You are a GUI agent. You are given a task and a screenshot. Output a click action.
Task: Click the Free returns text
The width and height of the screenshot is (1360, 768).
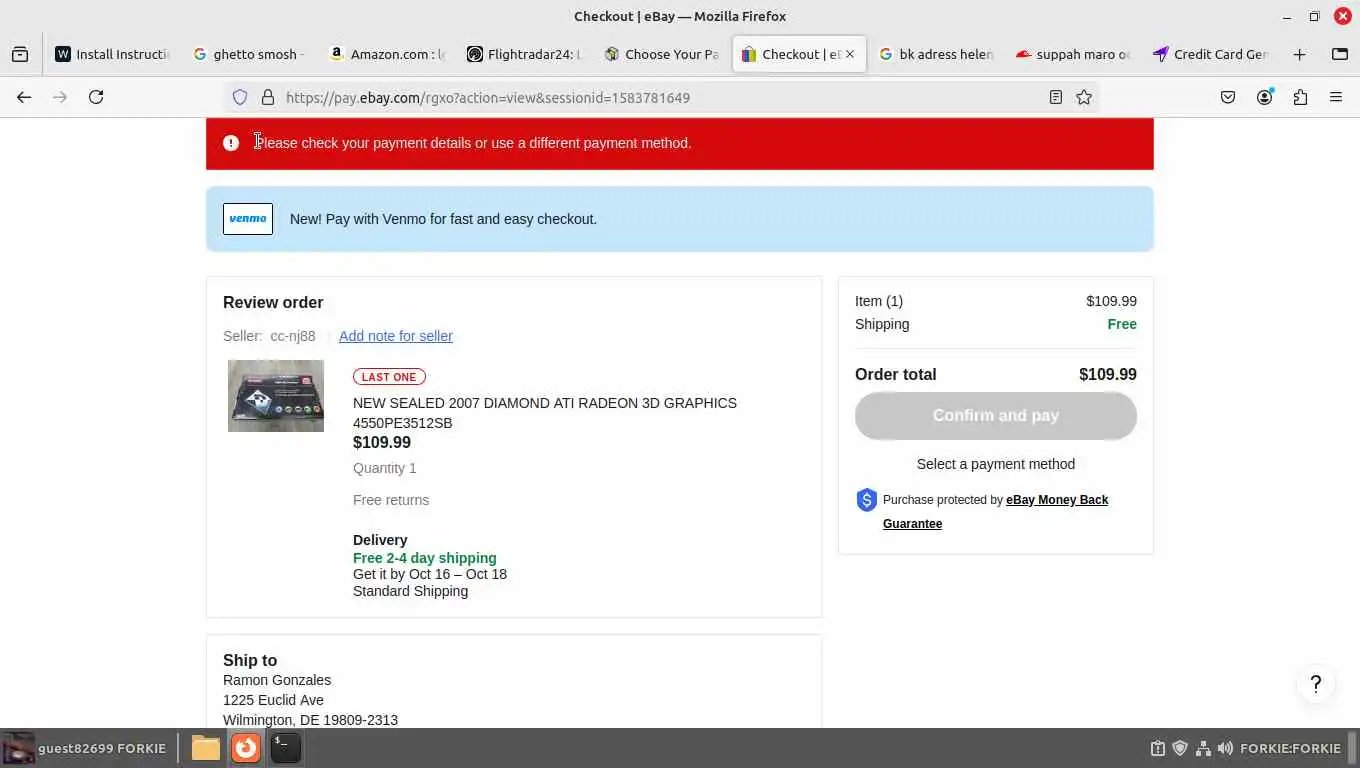point(391,500)
